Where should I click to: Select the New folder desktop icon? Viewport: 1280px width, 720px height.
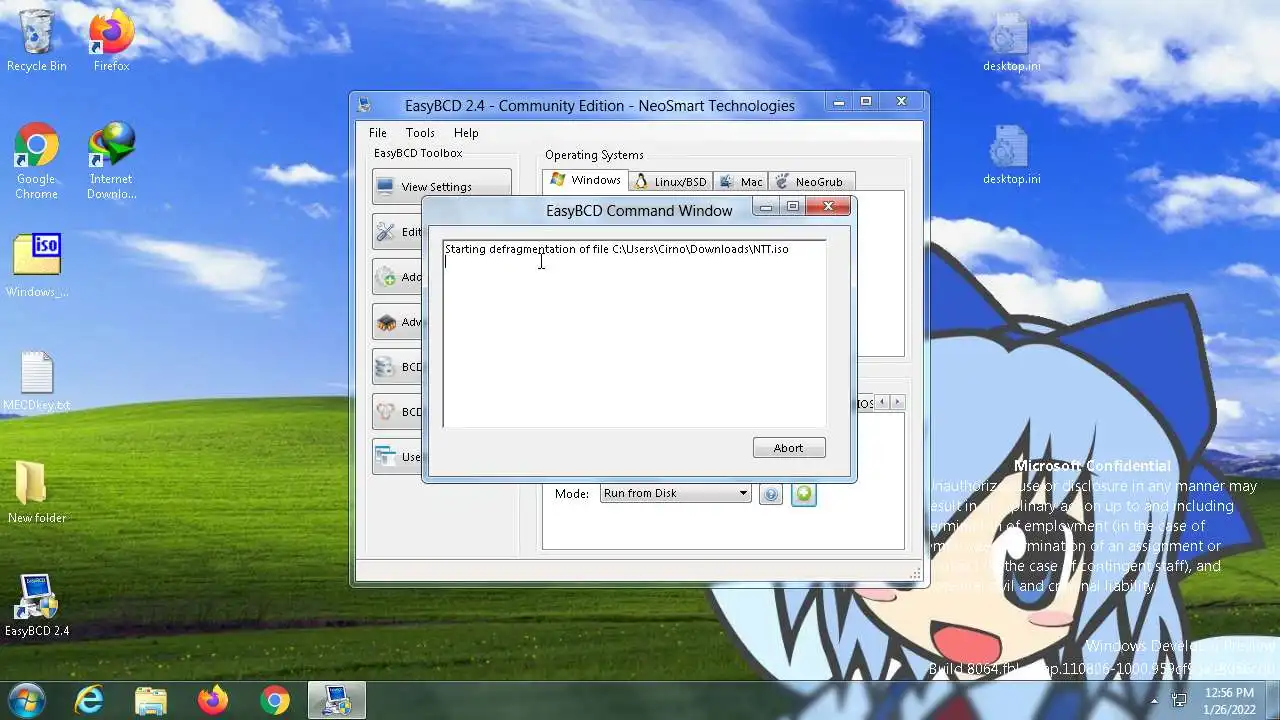37,492
